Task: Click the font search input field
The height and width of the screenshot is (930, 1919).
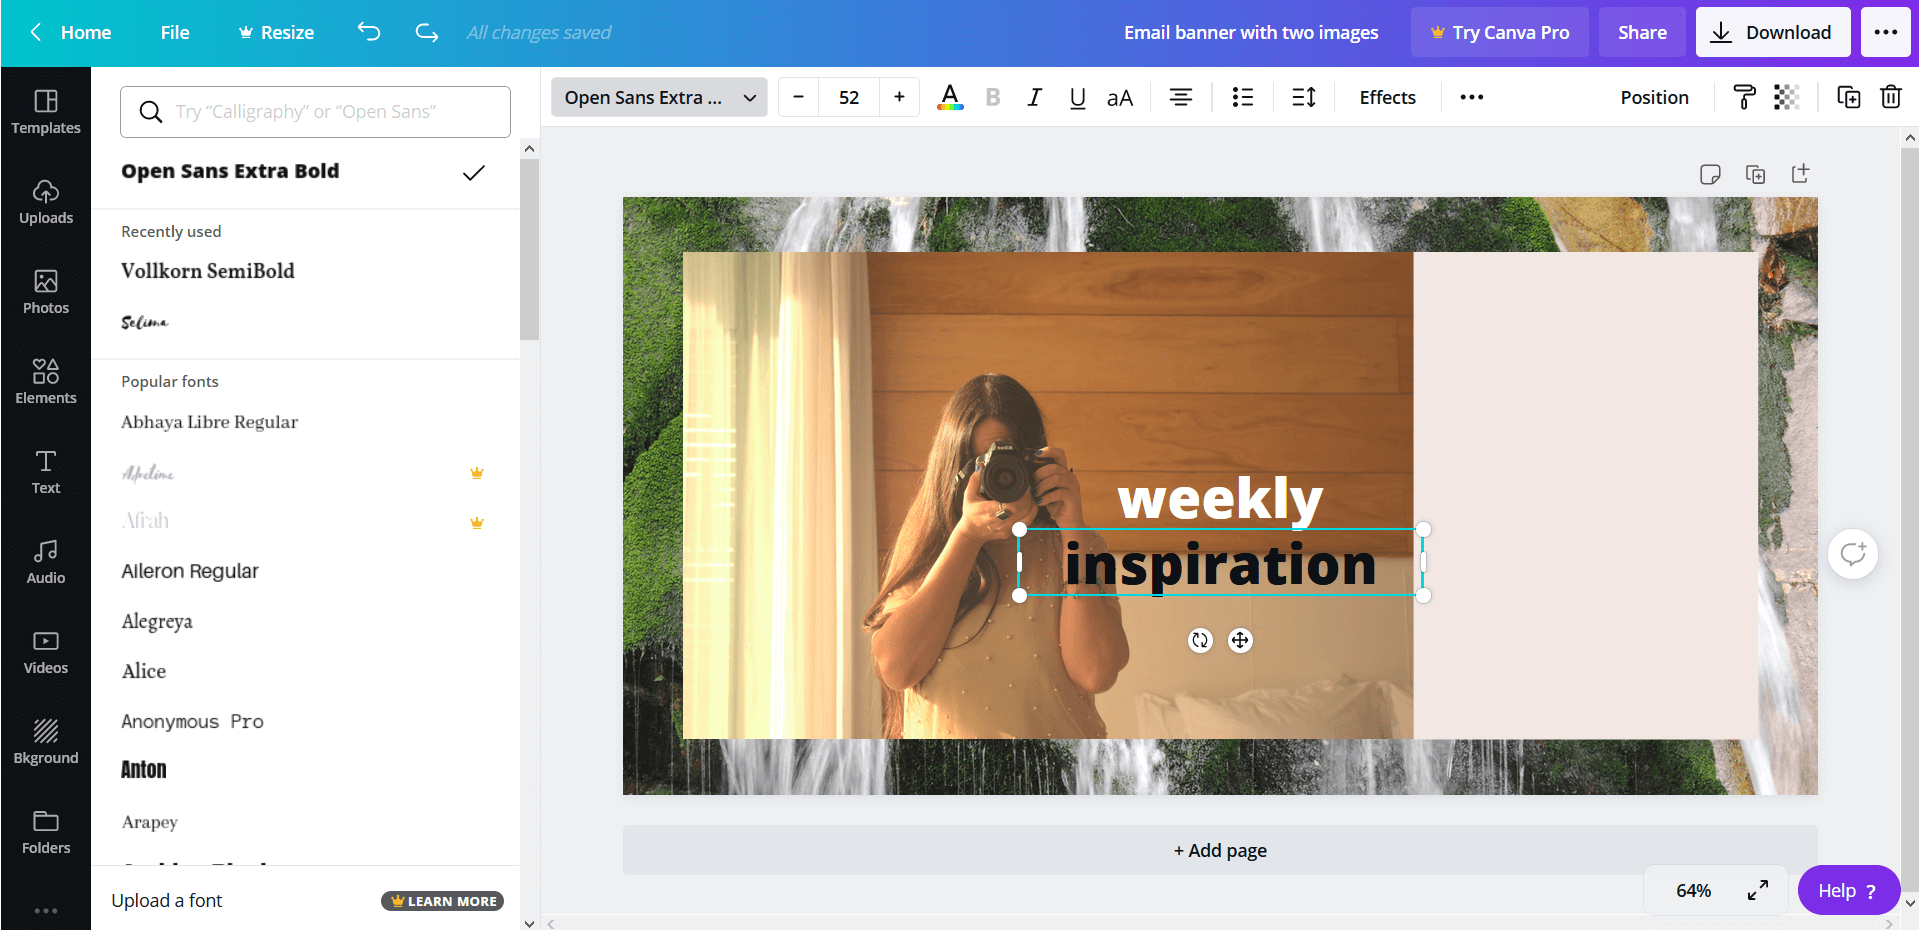Action: (314, 111)
